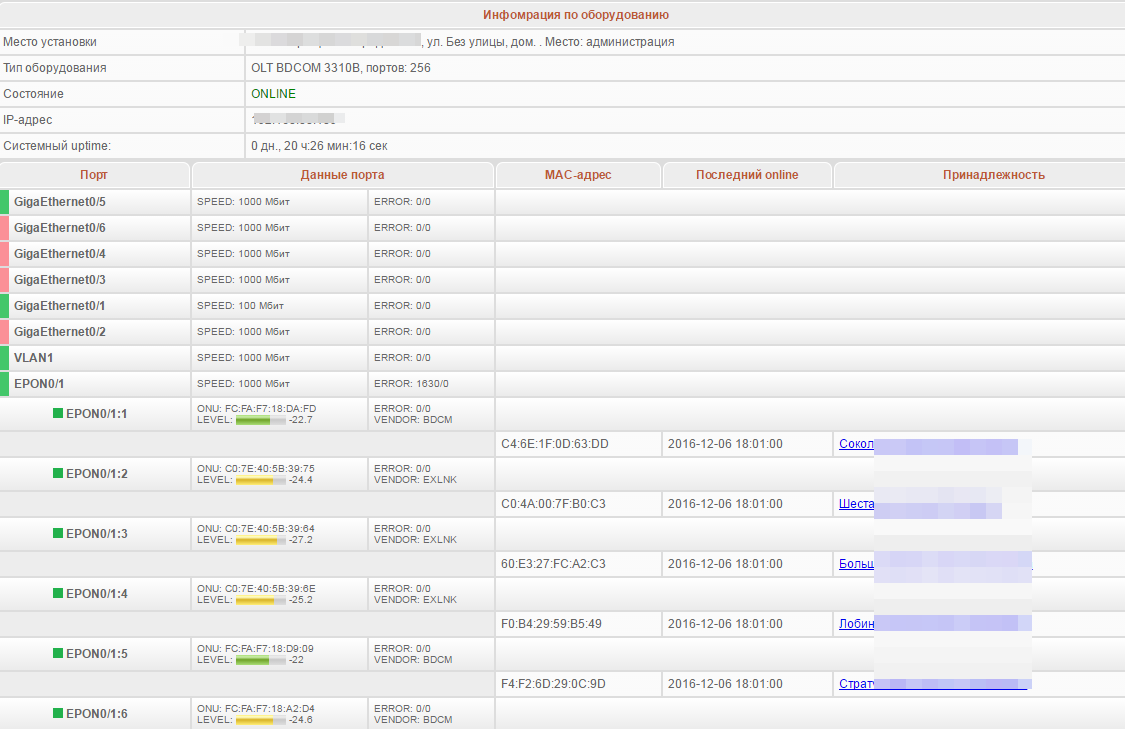The height and width of the screenshot is (729, 1125).
Task: Open the Страт subscriber link
Action: [857, 684]
